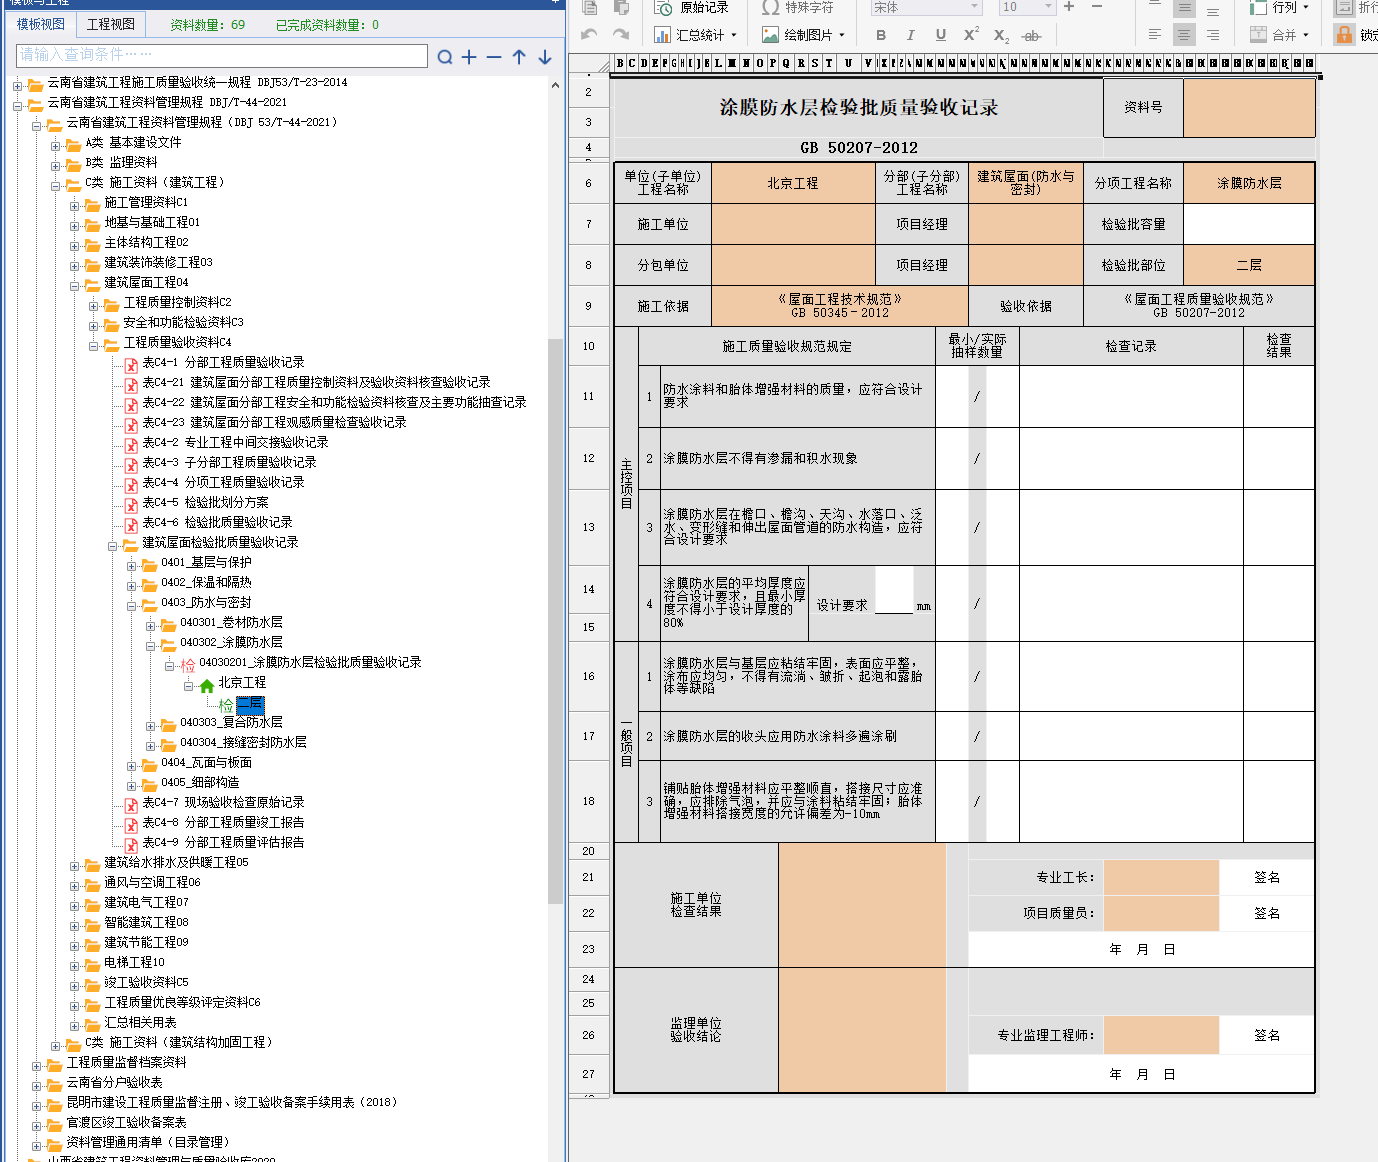Open the font size combo box

point(1027,7)
